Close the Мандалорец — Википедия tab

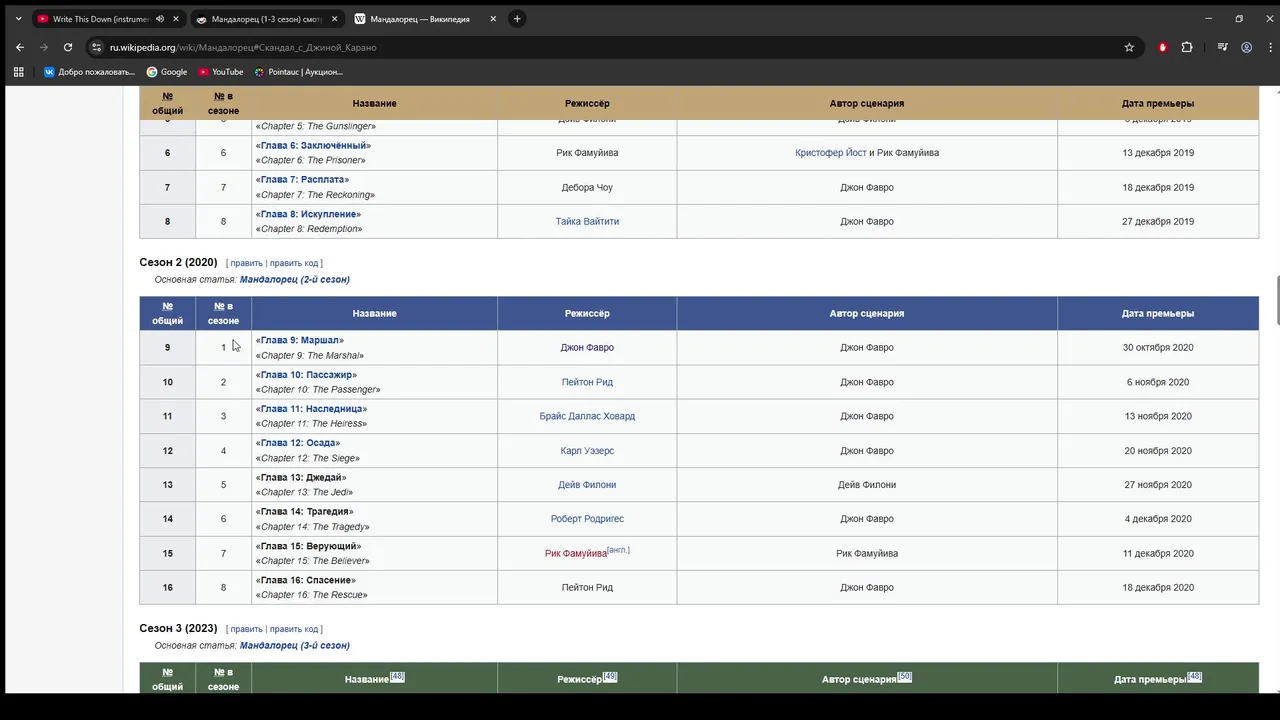(493, 19)
